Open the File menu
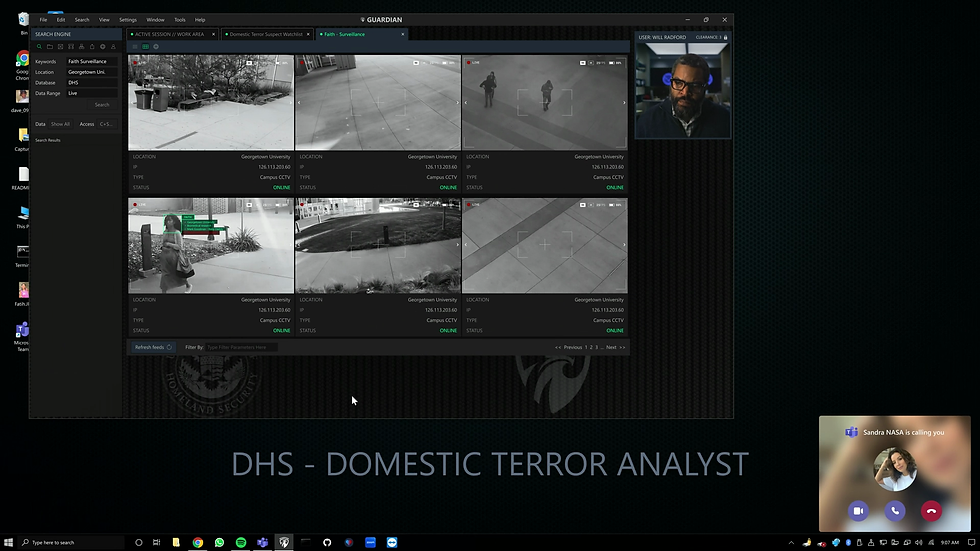Image resolution: width=980 pixels, height=551 pixels. coord(43,20)
